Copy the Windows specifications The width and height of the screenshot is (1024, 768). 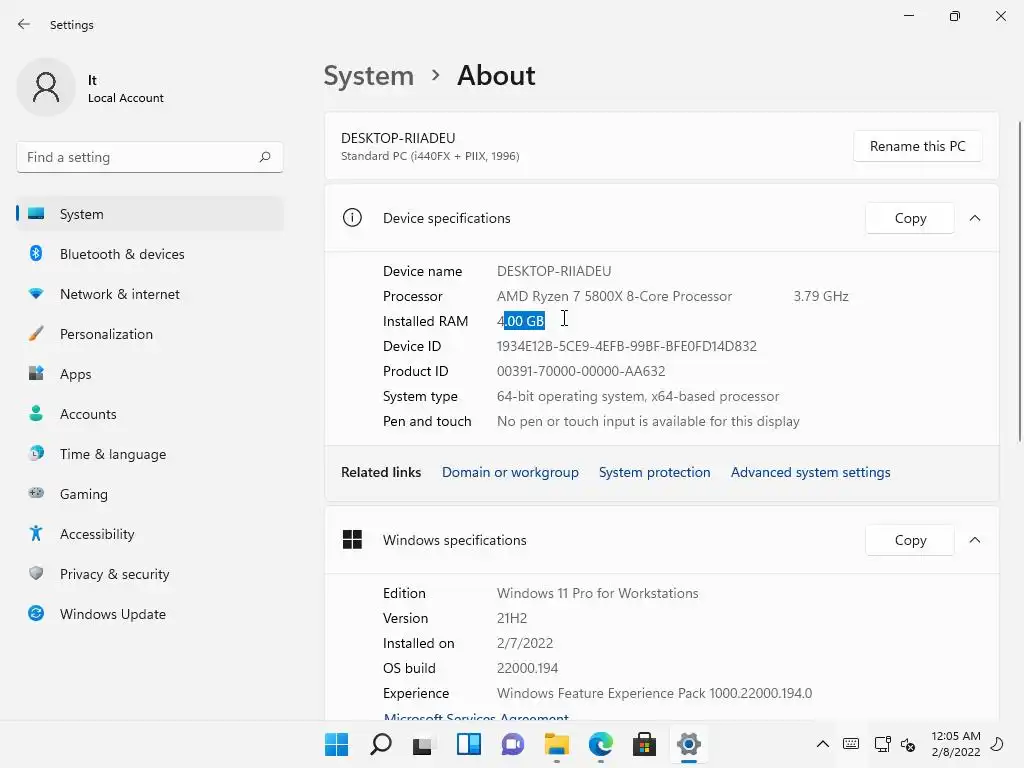coord(910,540)
